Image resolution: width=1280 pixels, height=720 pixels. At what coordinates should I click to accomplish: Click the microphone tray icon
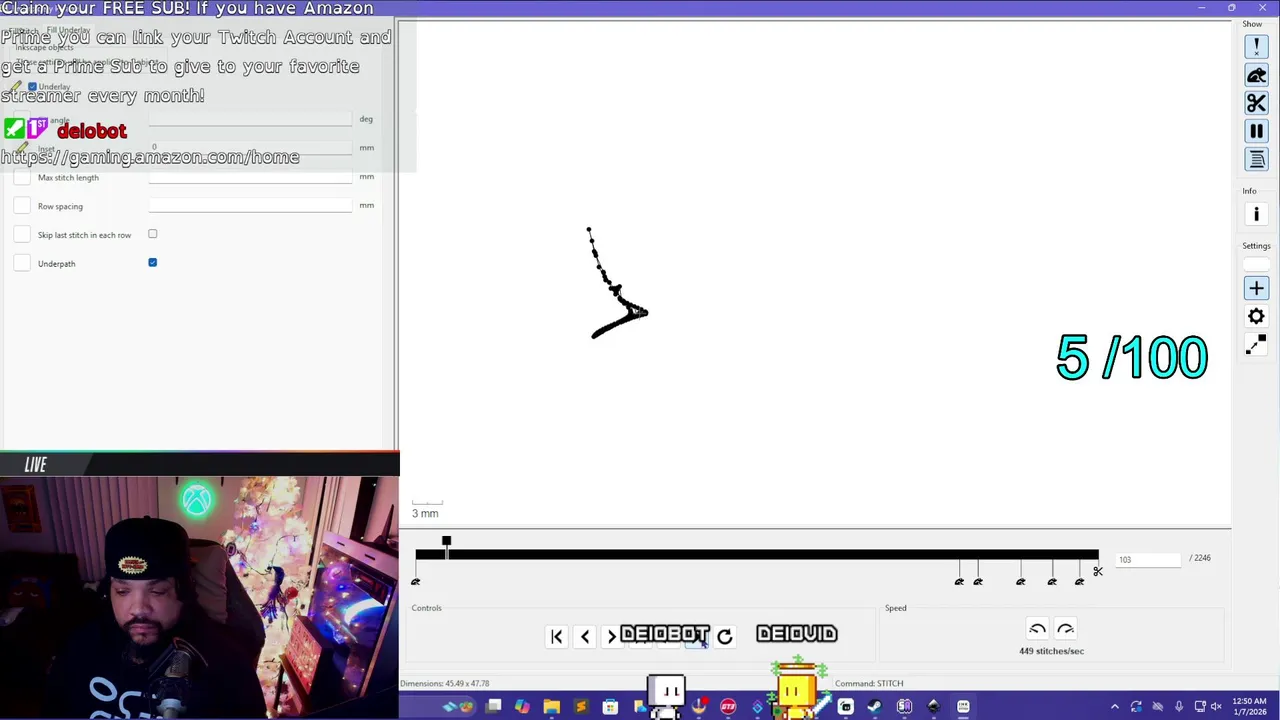pos(1179,707)
